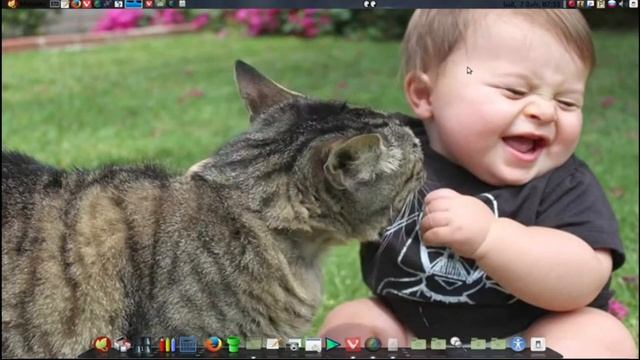This screenshot has height=360, width=640.
Task: Open the blue accessibility icon in the dock
Action: coord(518,344)
